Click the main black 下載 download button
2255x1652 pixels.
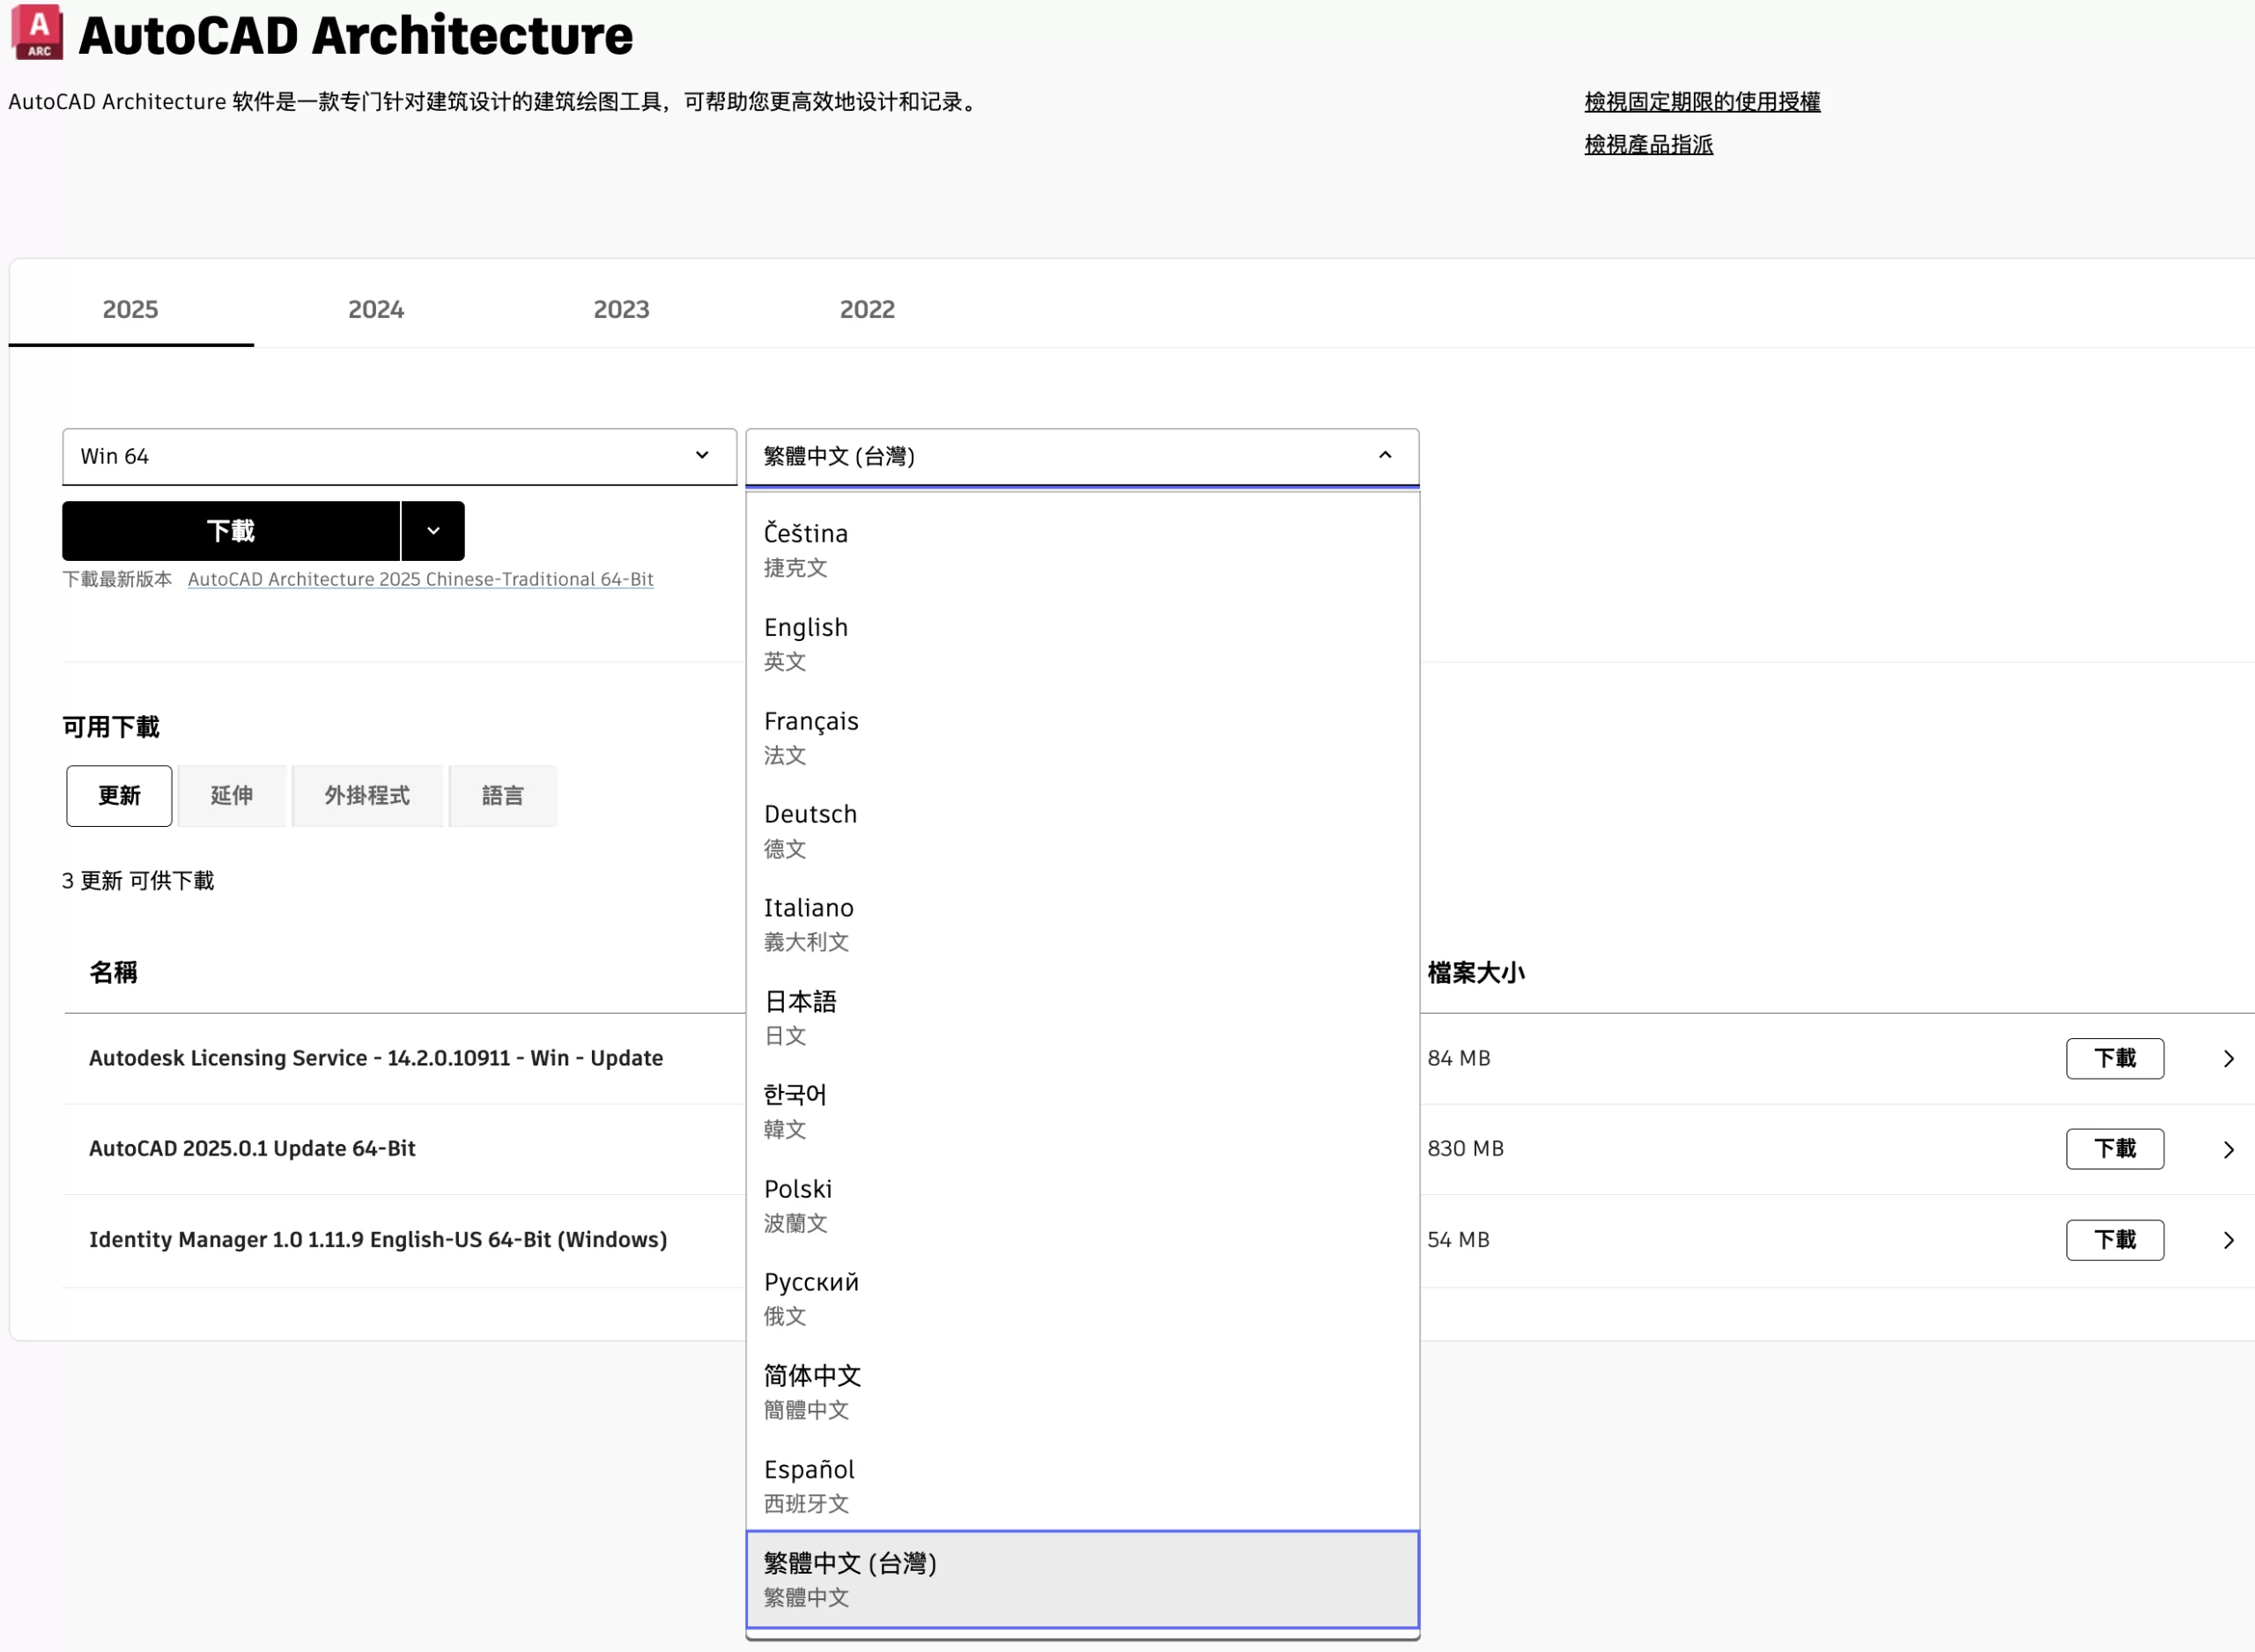point(230,531)
